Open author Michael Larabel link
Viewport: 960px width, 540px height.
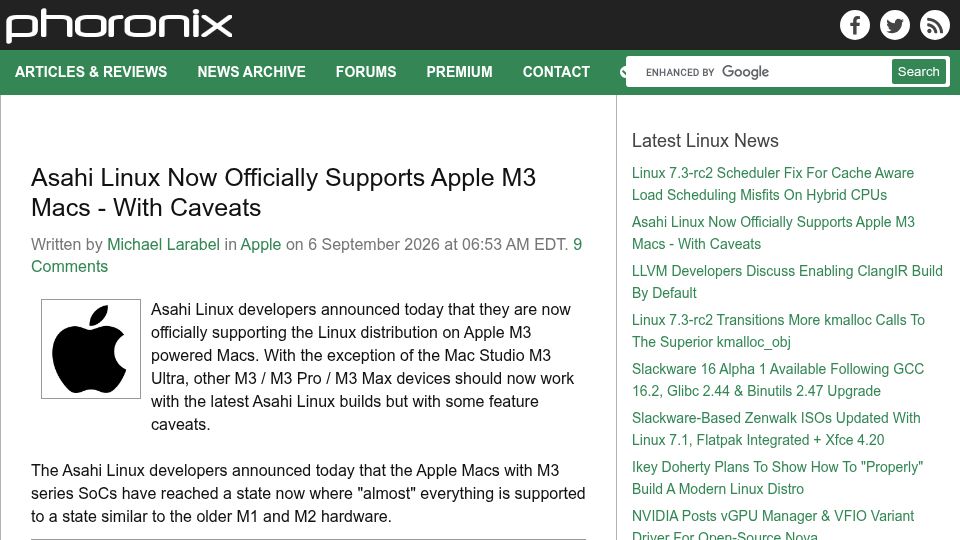tap(163, 244)
